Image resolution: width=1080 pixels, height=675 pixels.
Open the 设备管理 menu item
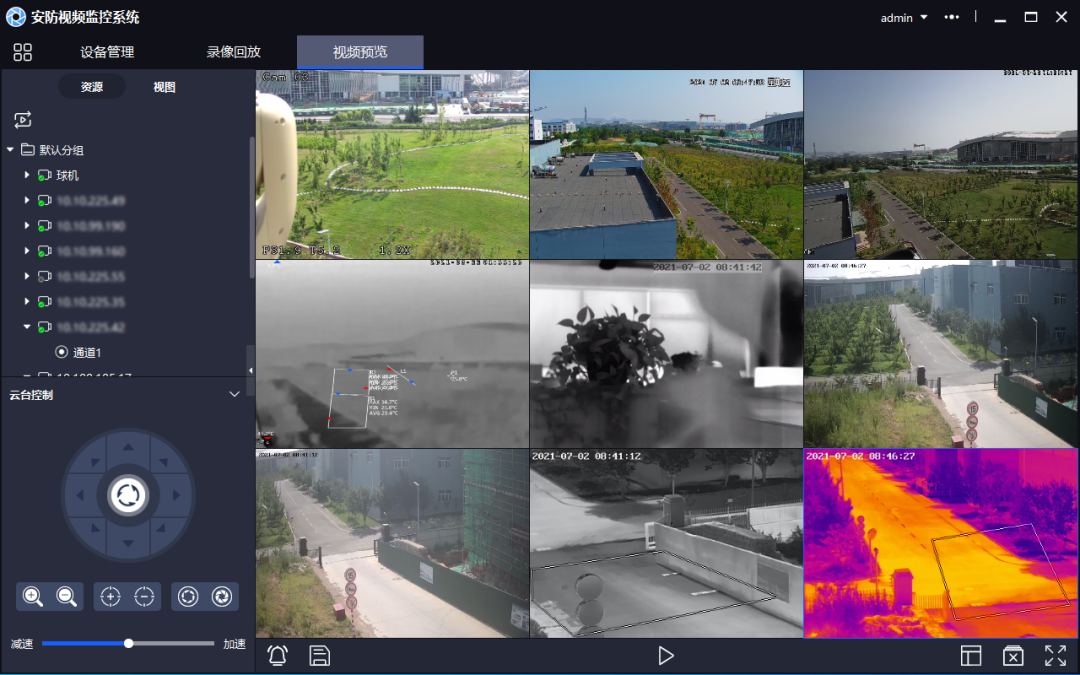106,52
